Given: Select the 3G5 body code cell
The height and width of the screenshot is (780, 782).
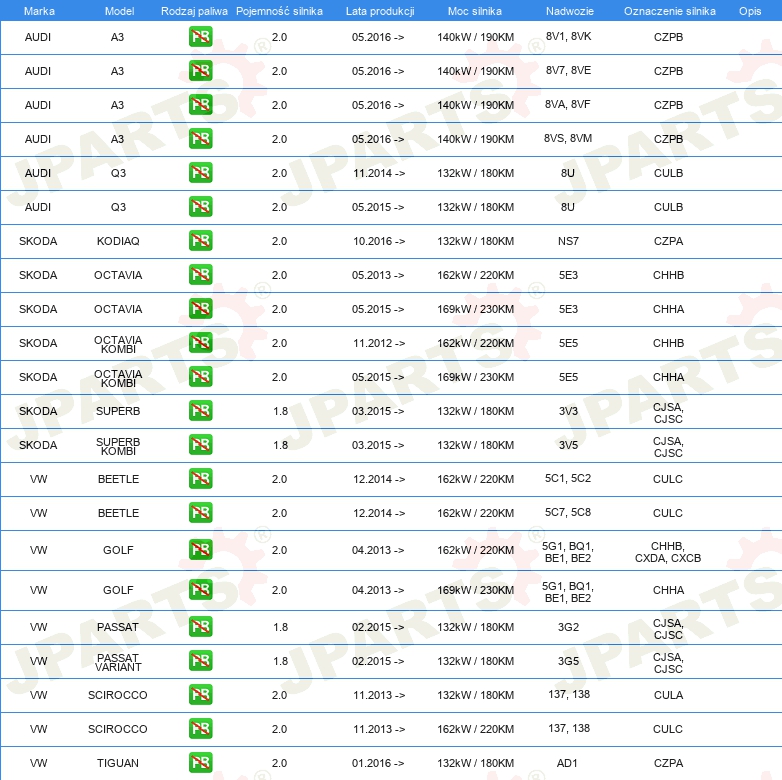Looking at the screenshot, I should click(x=568, y=661).
